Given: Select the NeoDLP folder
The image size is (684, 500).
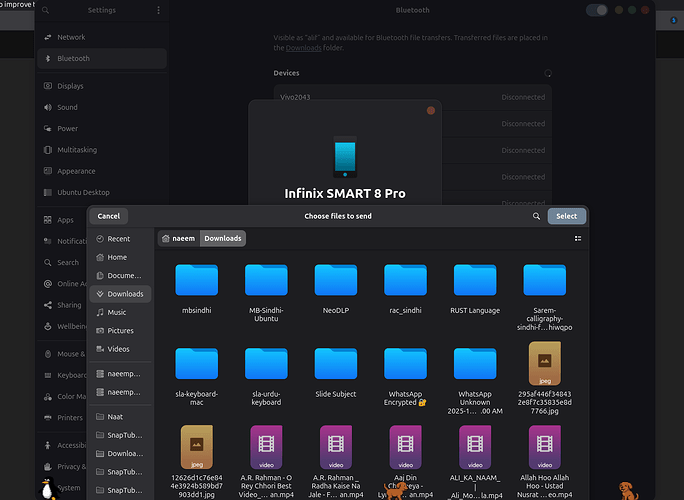Looking at the screenshot, I should (x=336, y=288).
